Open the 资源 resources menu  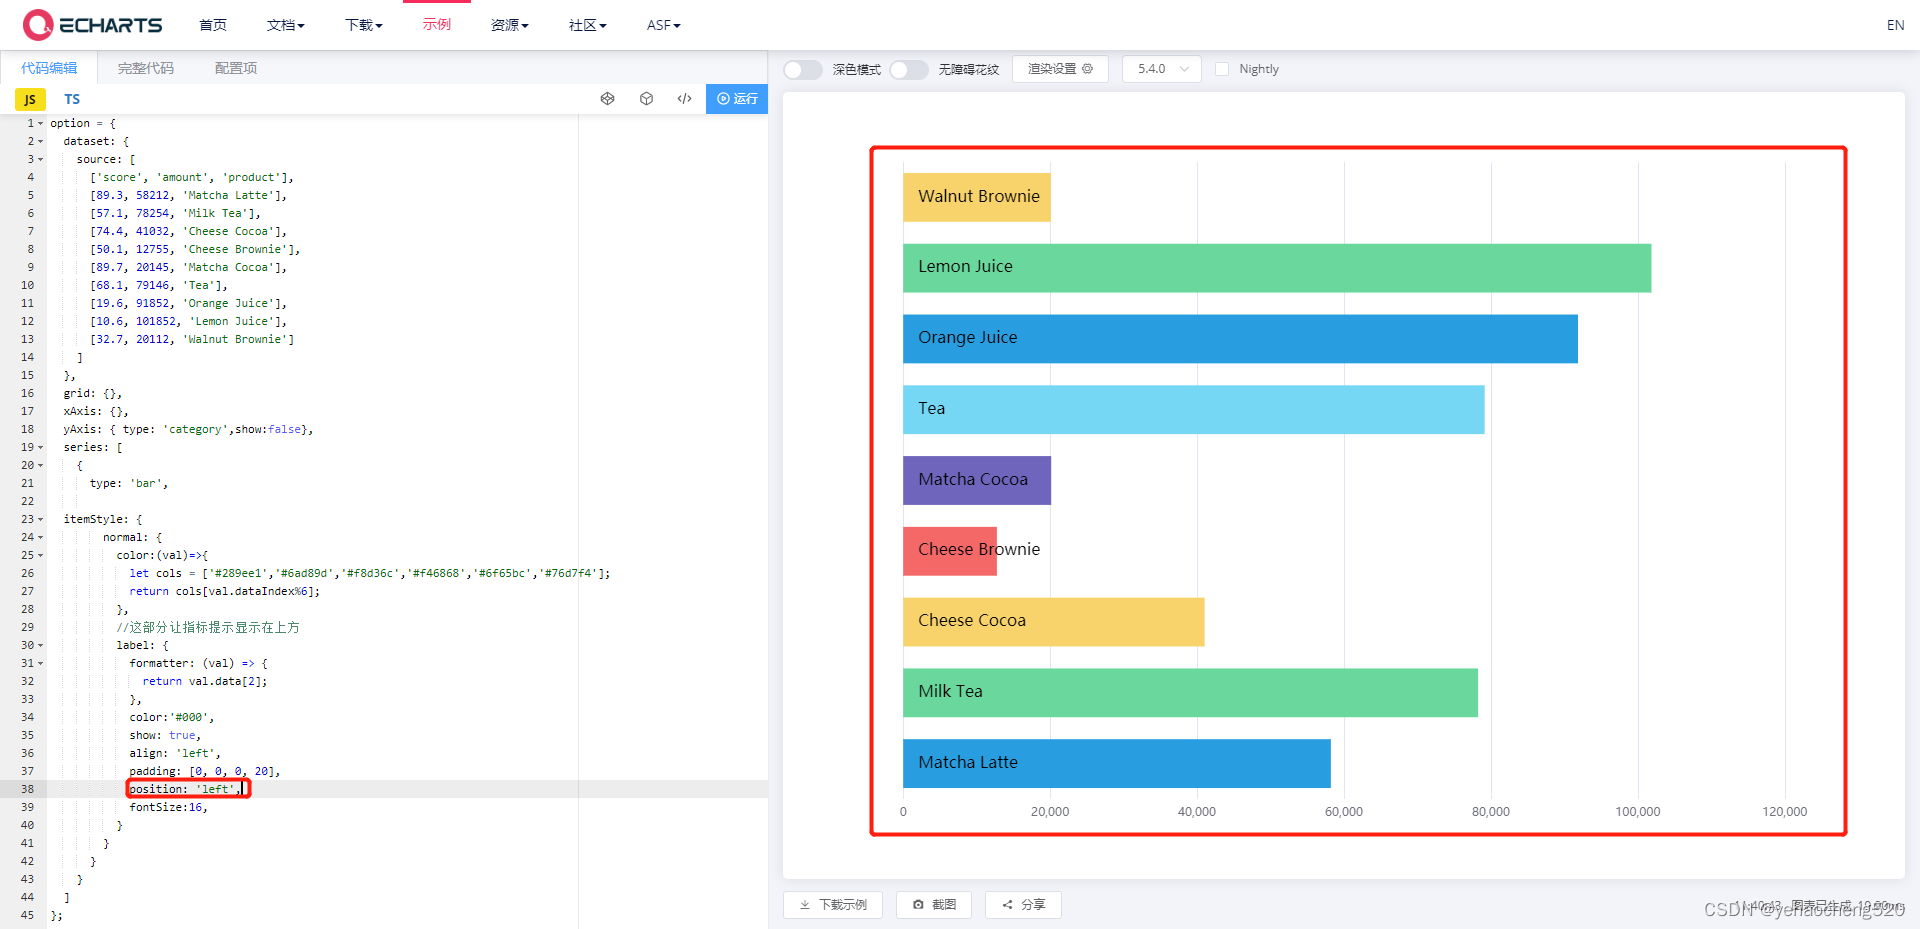point(509,25)
